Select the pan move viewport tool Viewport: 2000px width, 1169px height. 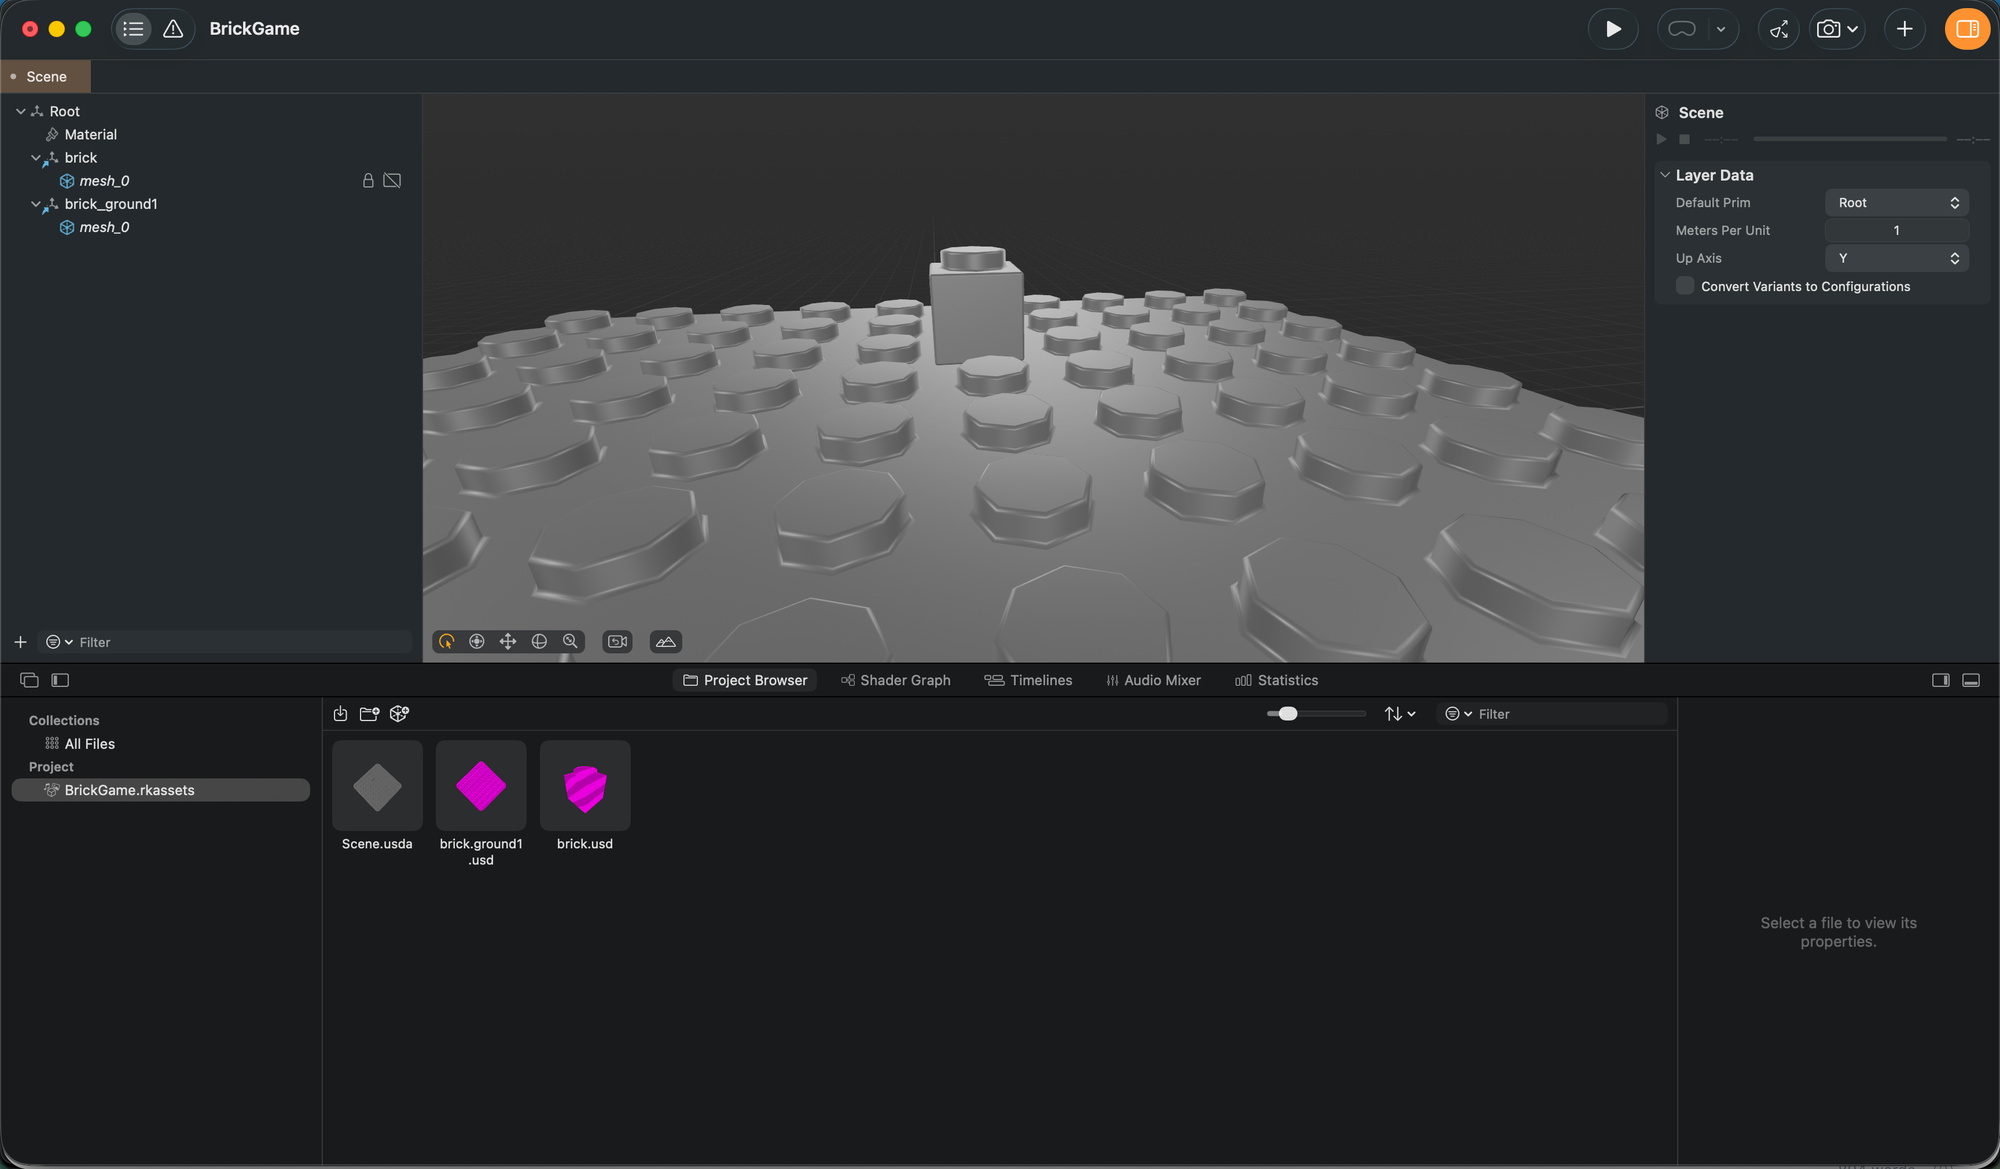tap(508, 642)
